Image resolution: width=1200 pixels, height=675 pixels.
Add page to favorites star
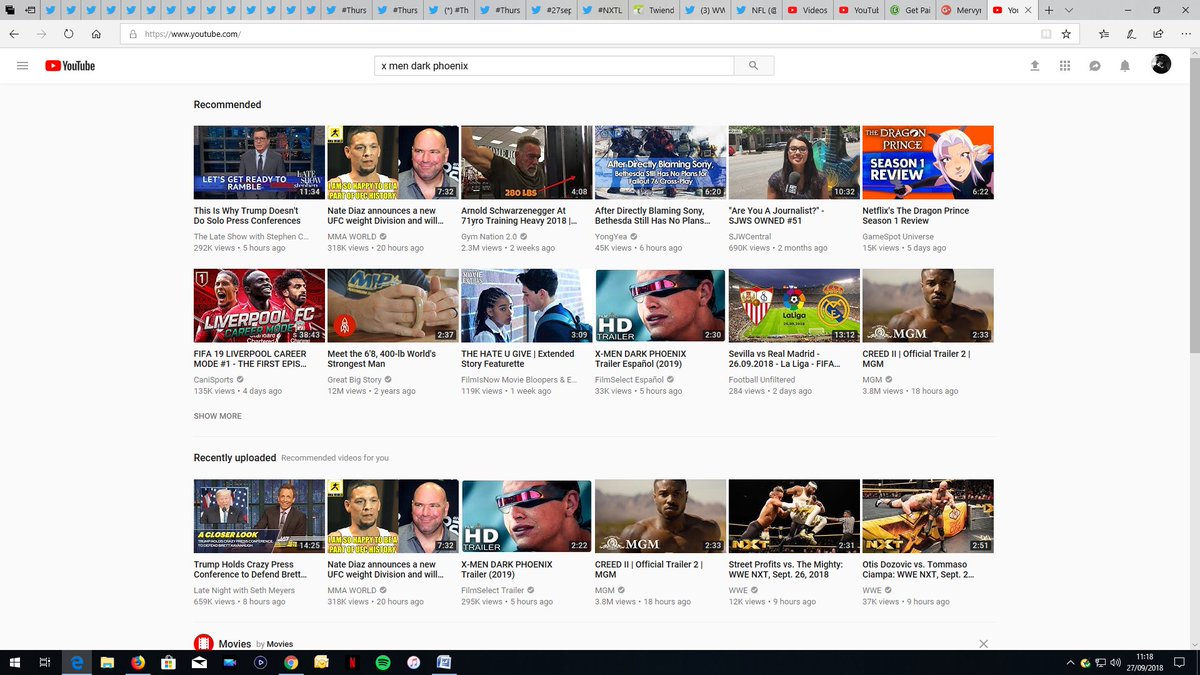point(1066,33)
